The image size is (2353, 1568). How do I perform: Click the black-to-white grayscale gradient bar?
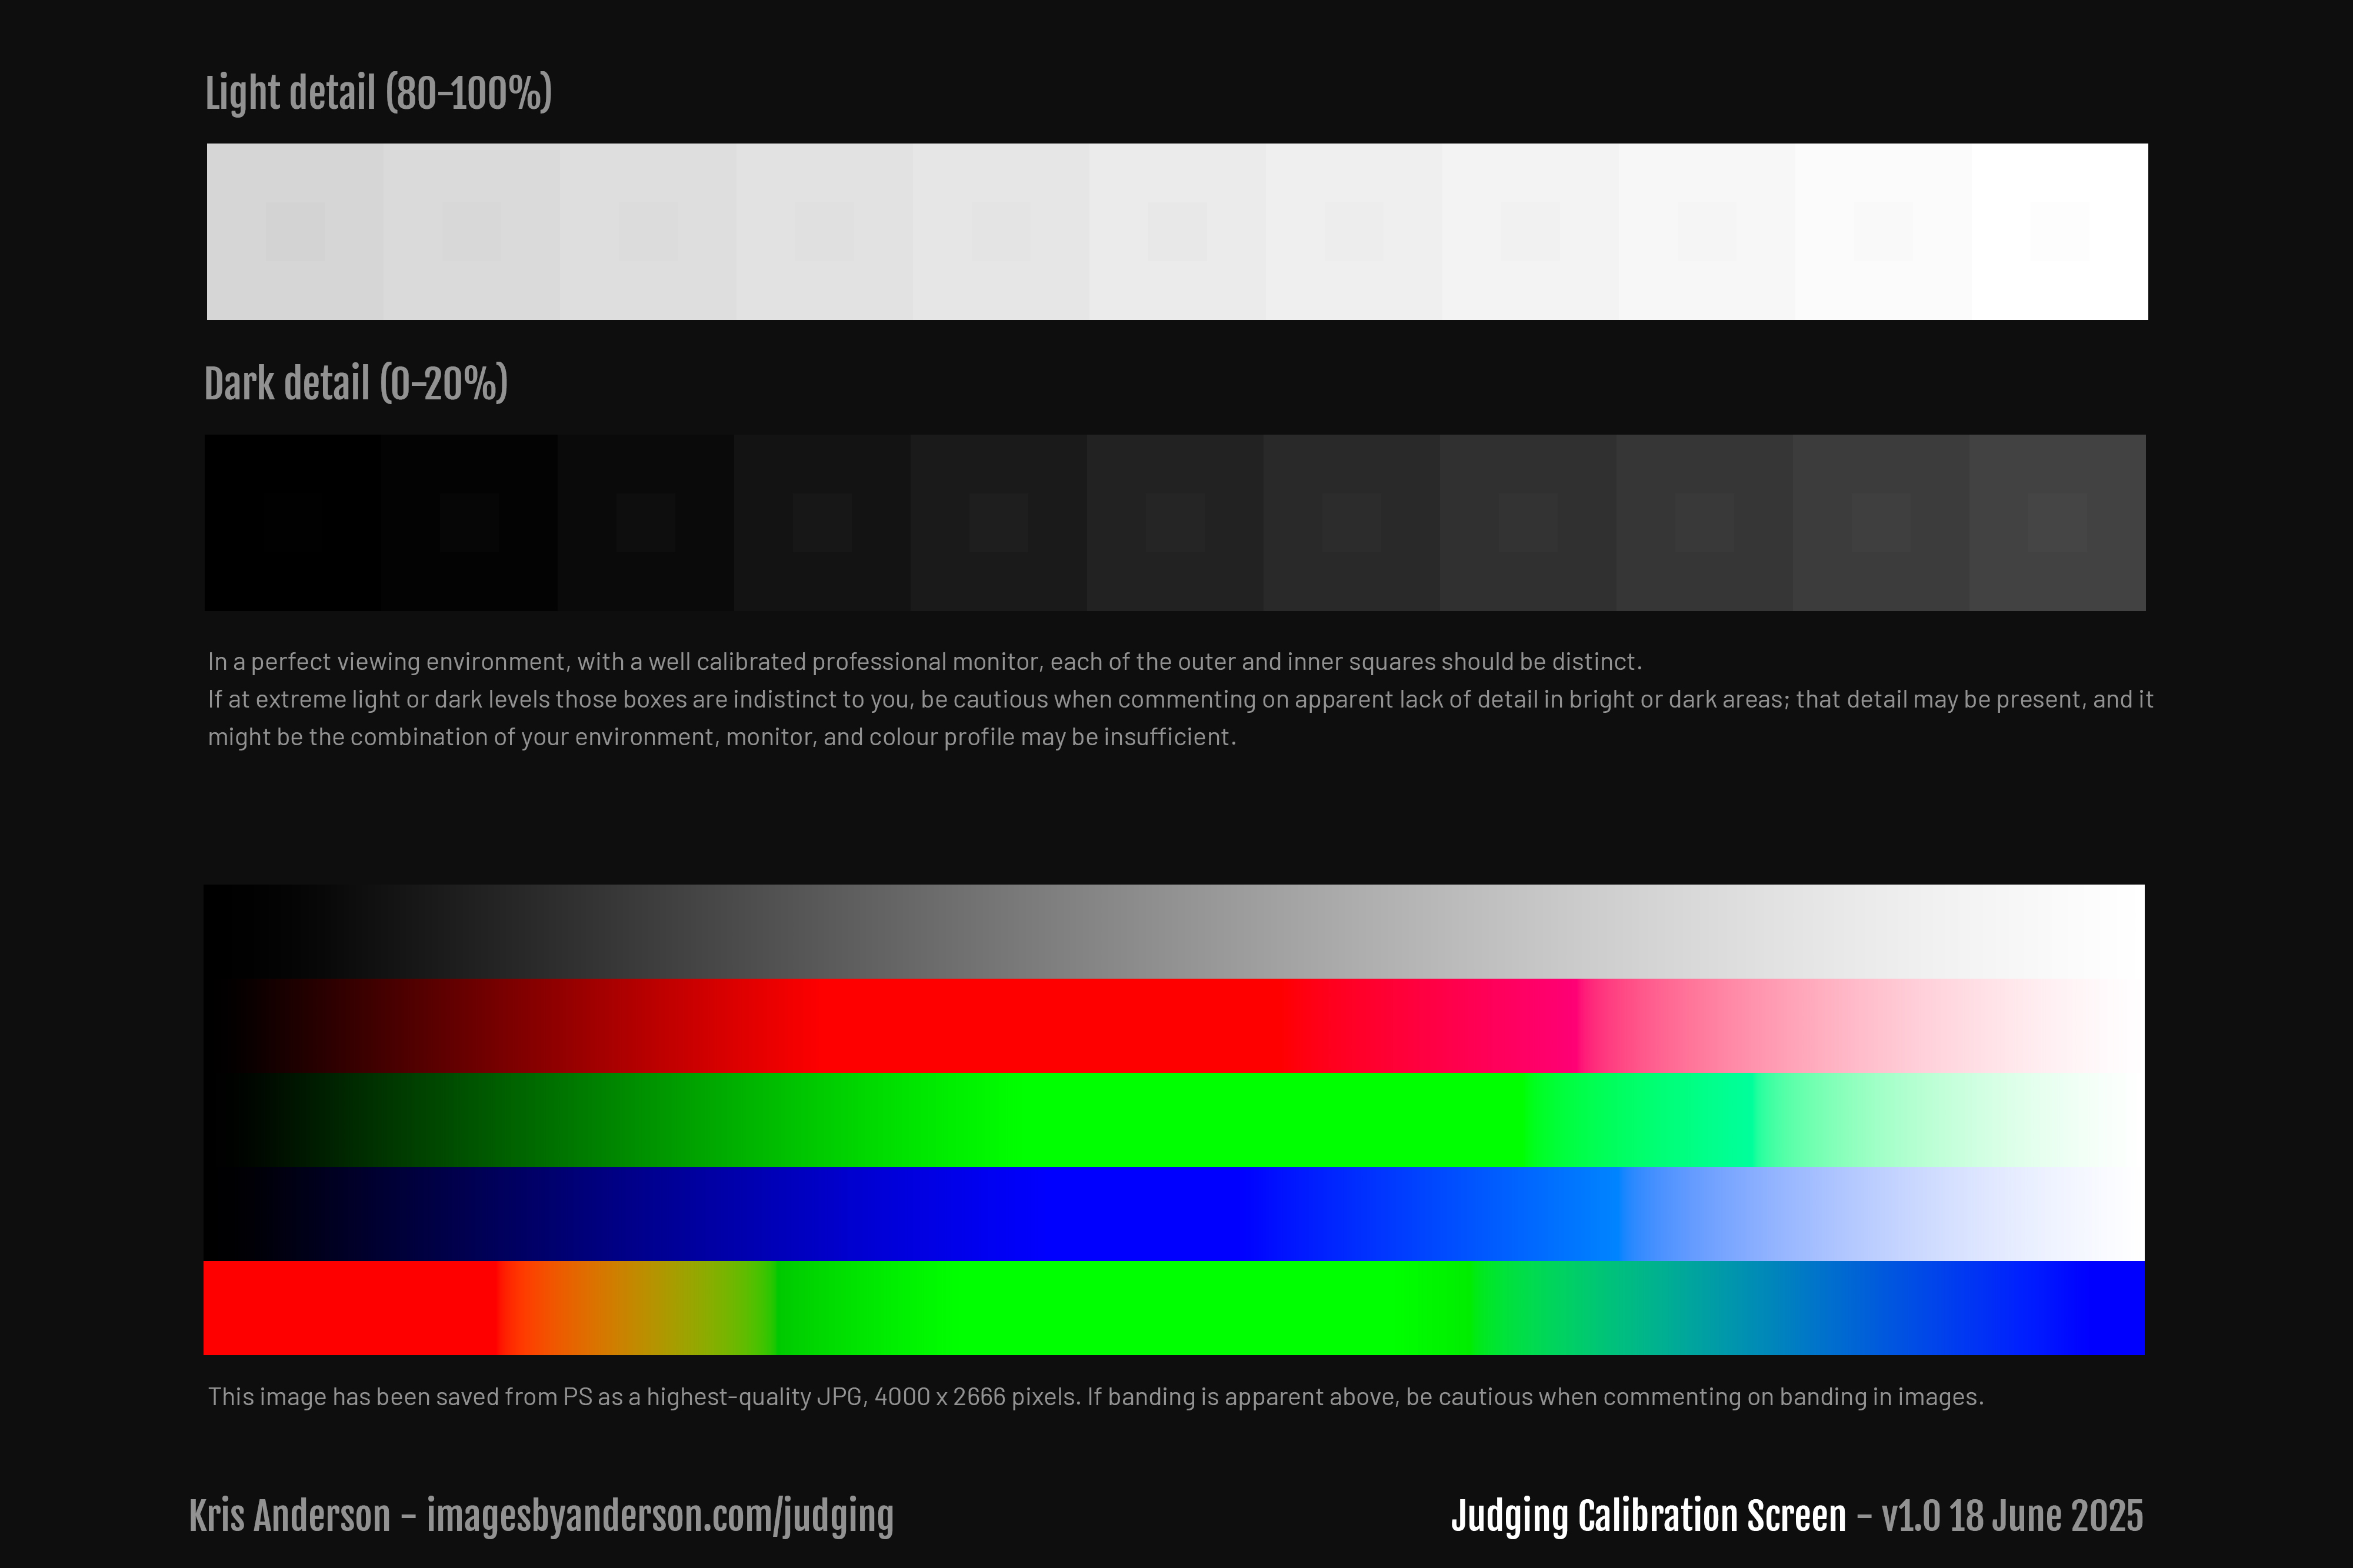[1174, 931]
